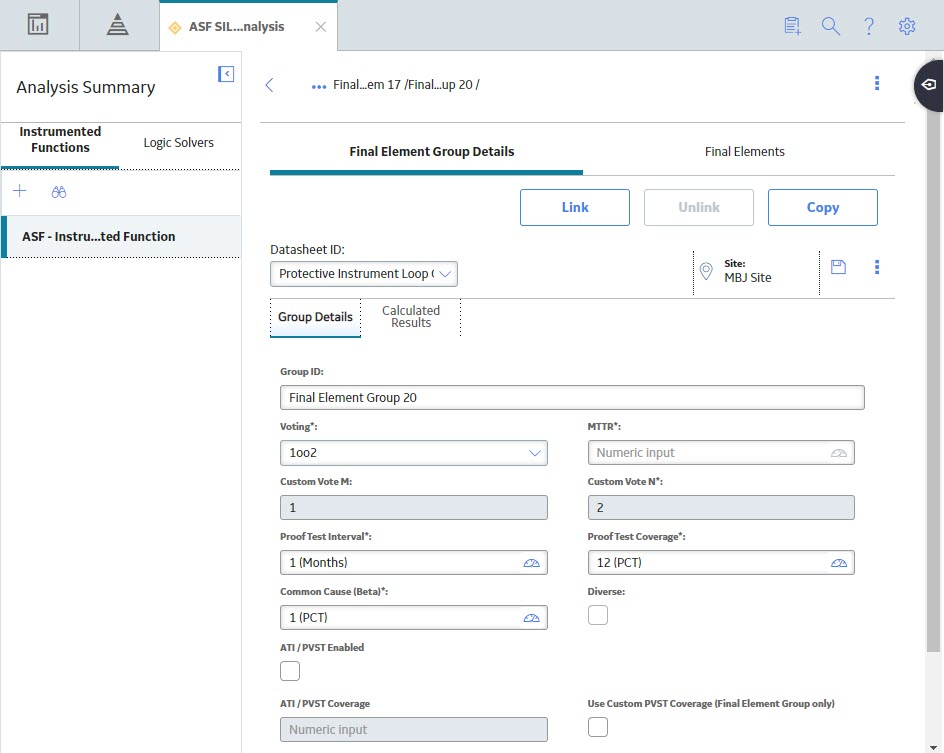Click the Custom Vote N field
Screen dimensions: 944x753
[721, 507]
